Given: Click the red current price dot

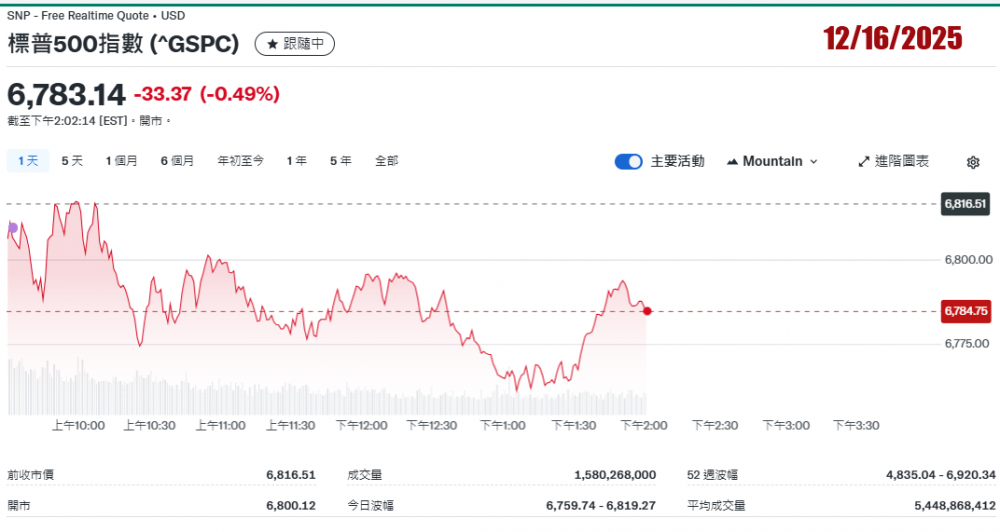Looking at the screenshot, I should click(x=648, y=311).
